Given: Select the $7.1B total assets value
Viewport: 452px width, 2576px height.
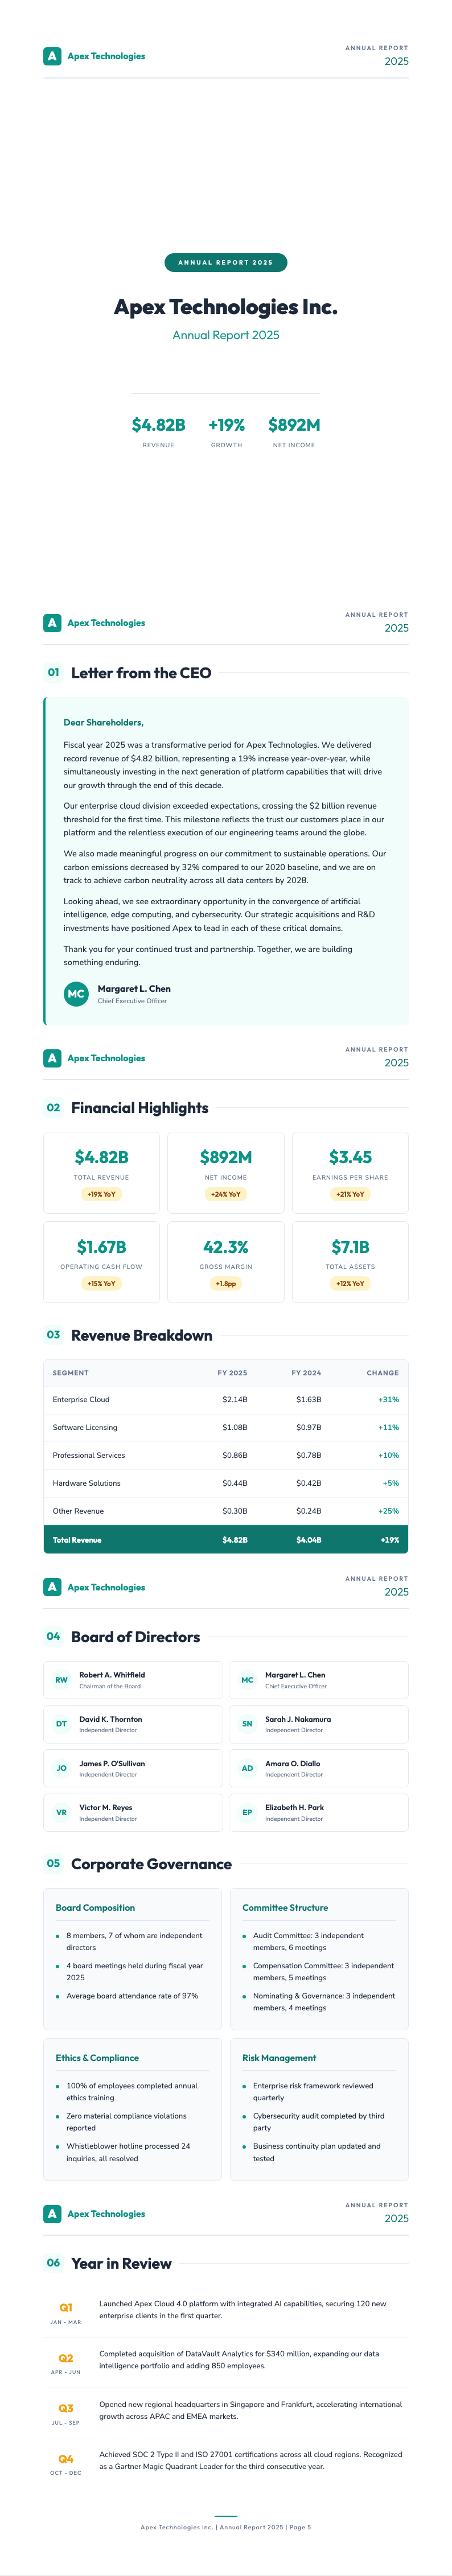Looking at the screenshot, I should [350, 1247].
